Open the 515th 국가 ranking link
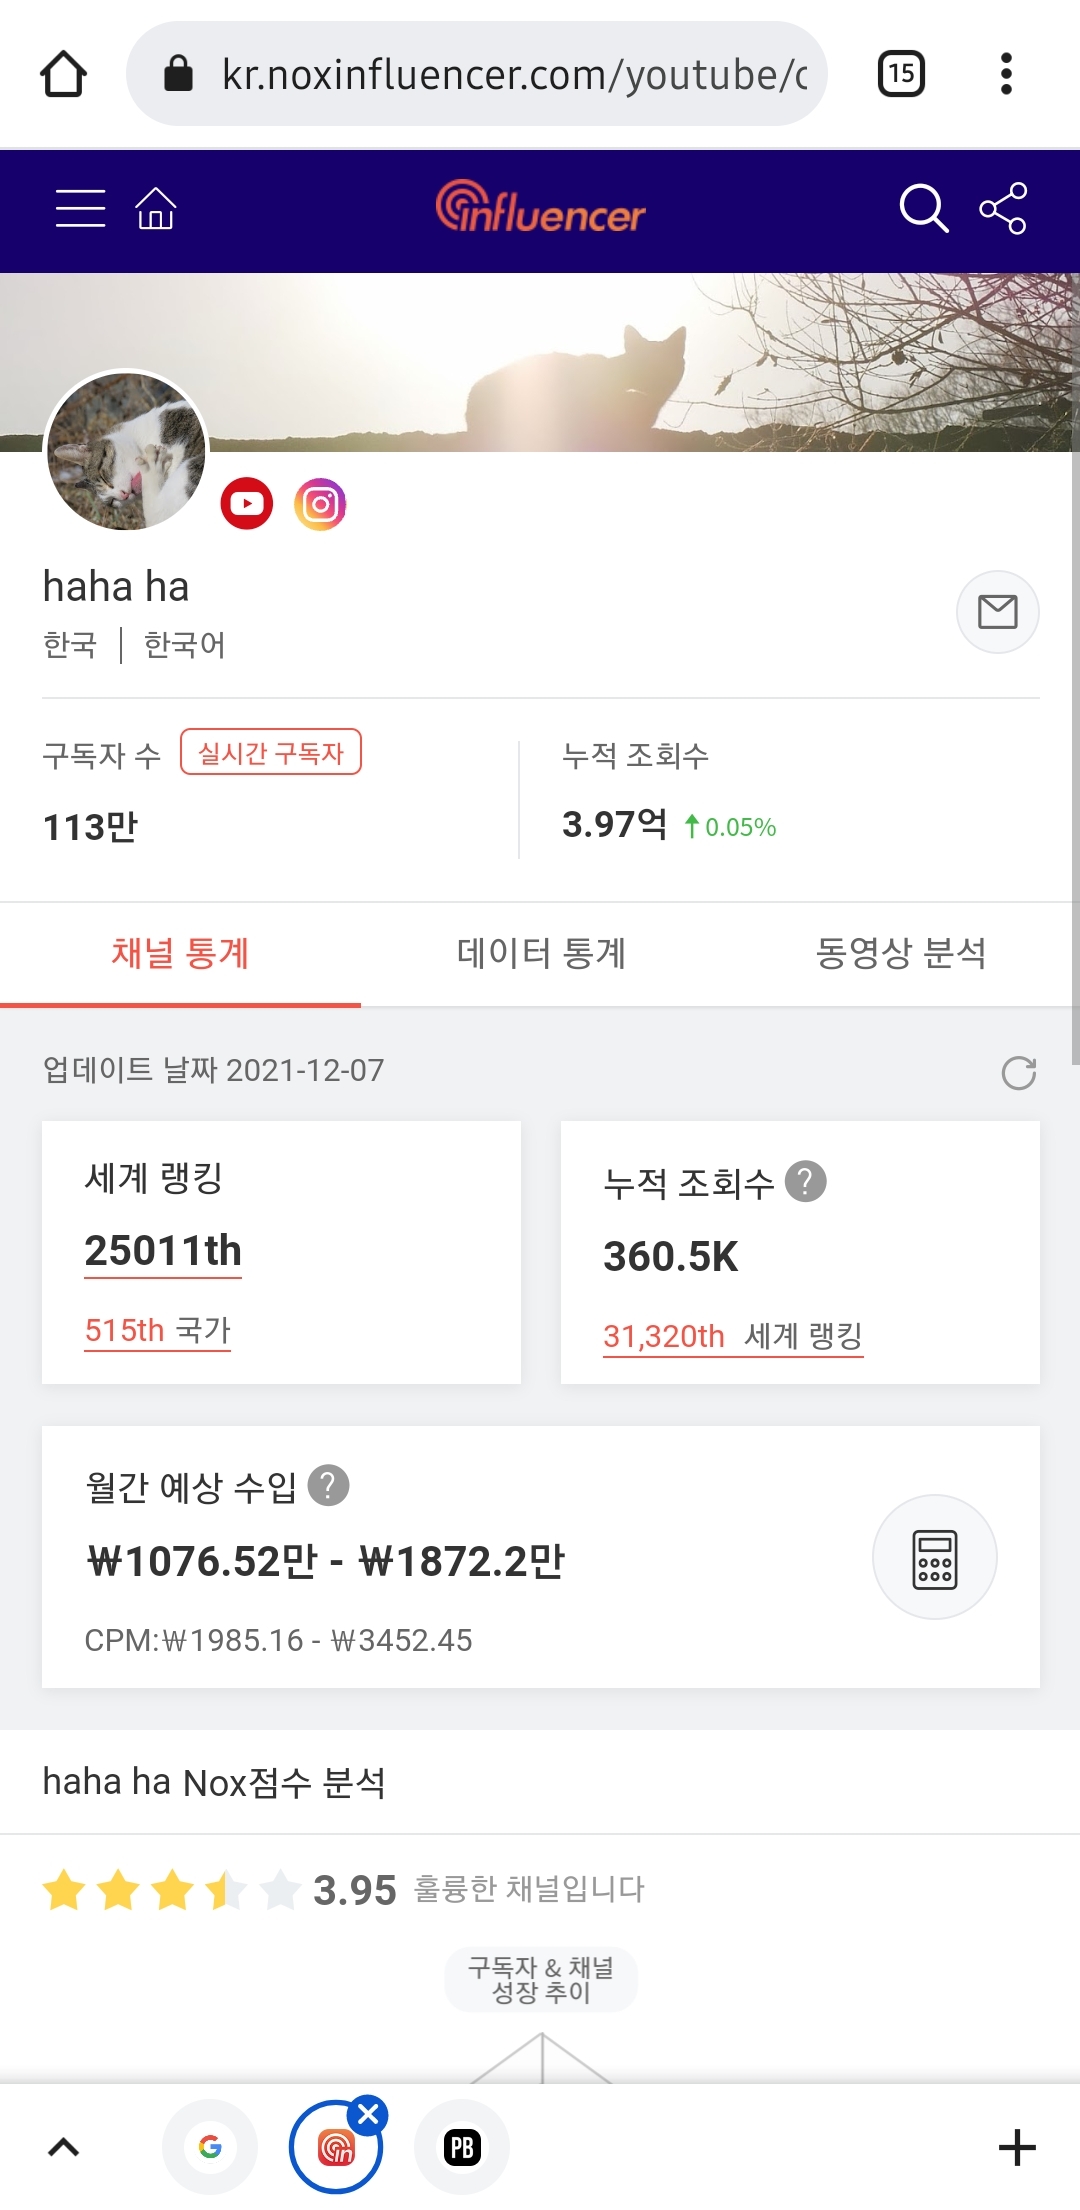Image resolution: width=1080 pixels, height=2210 pixels. [158, 1330]
